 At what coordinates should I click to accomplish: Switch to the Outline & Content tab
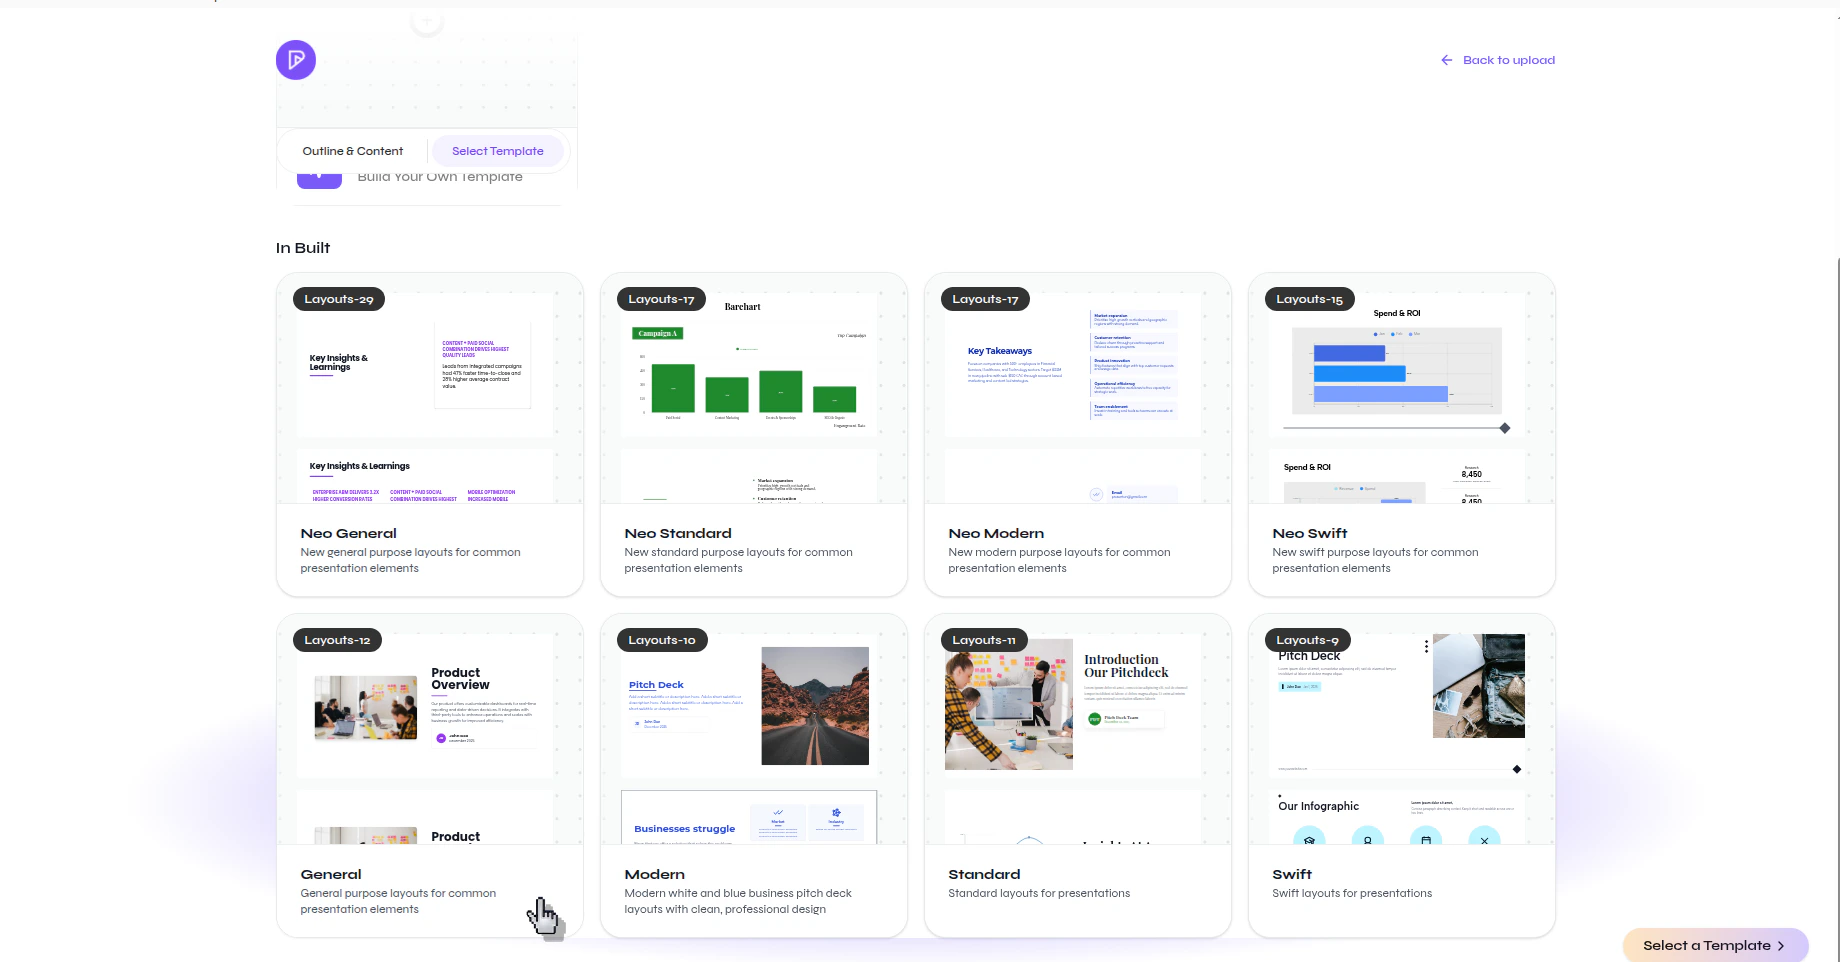pyautogui.click(x=352, y=150)
